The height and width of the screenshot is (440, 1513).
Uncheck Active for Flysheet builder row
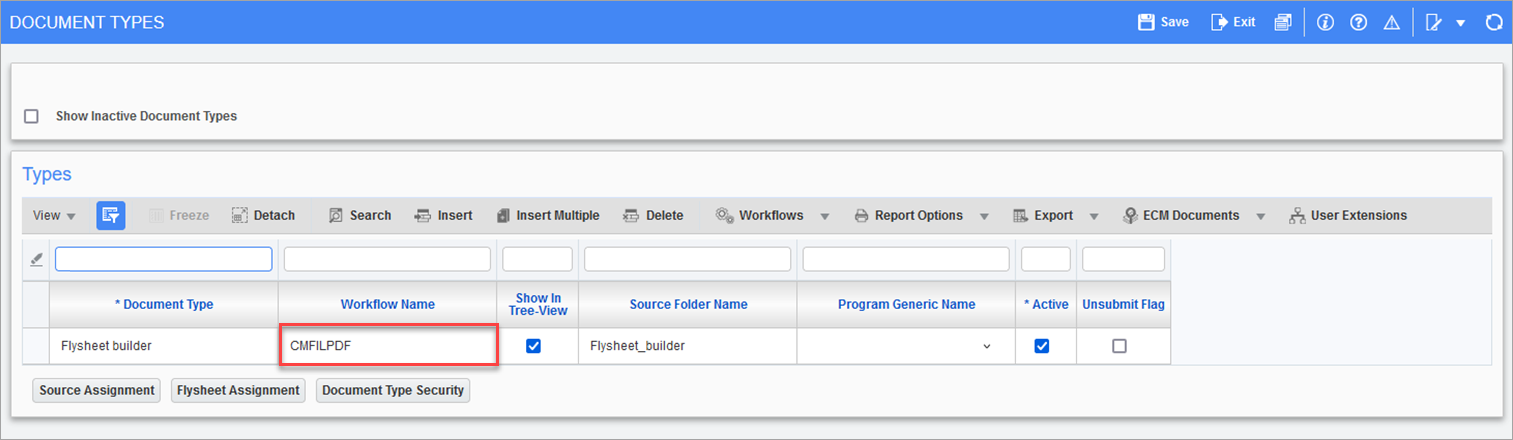[x=1042, y=346]
